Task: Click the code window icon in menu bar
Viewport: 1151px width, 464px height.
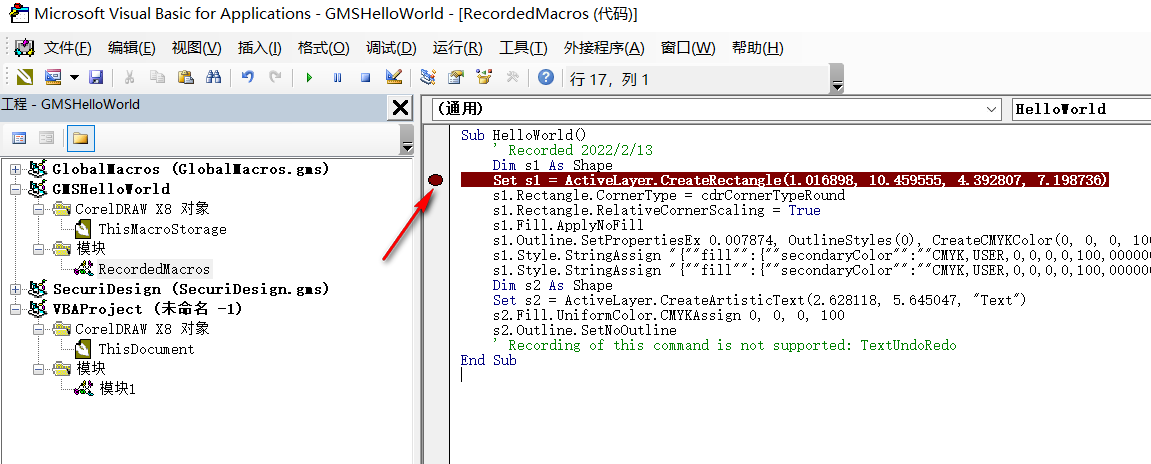Action: (24, 48)
